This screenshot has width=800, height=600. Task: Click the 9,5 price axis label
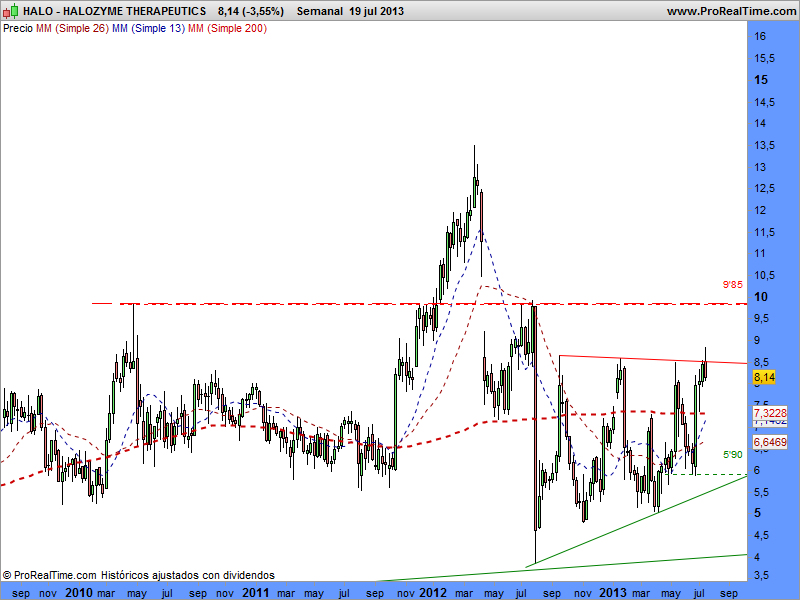[762, 319]
